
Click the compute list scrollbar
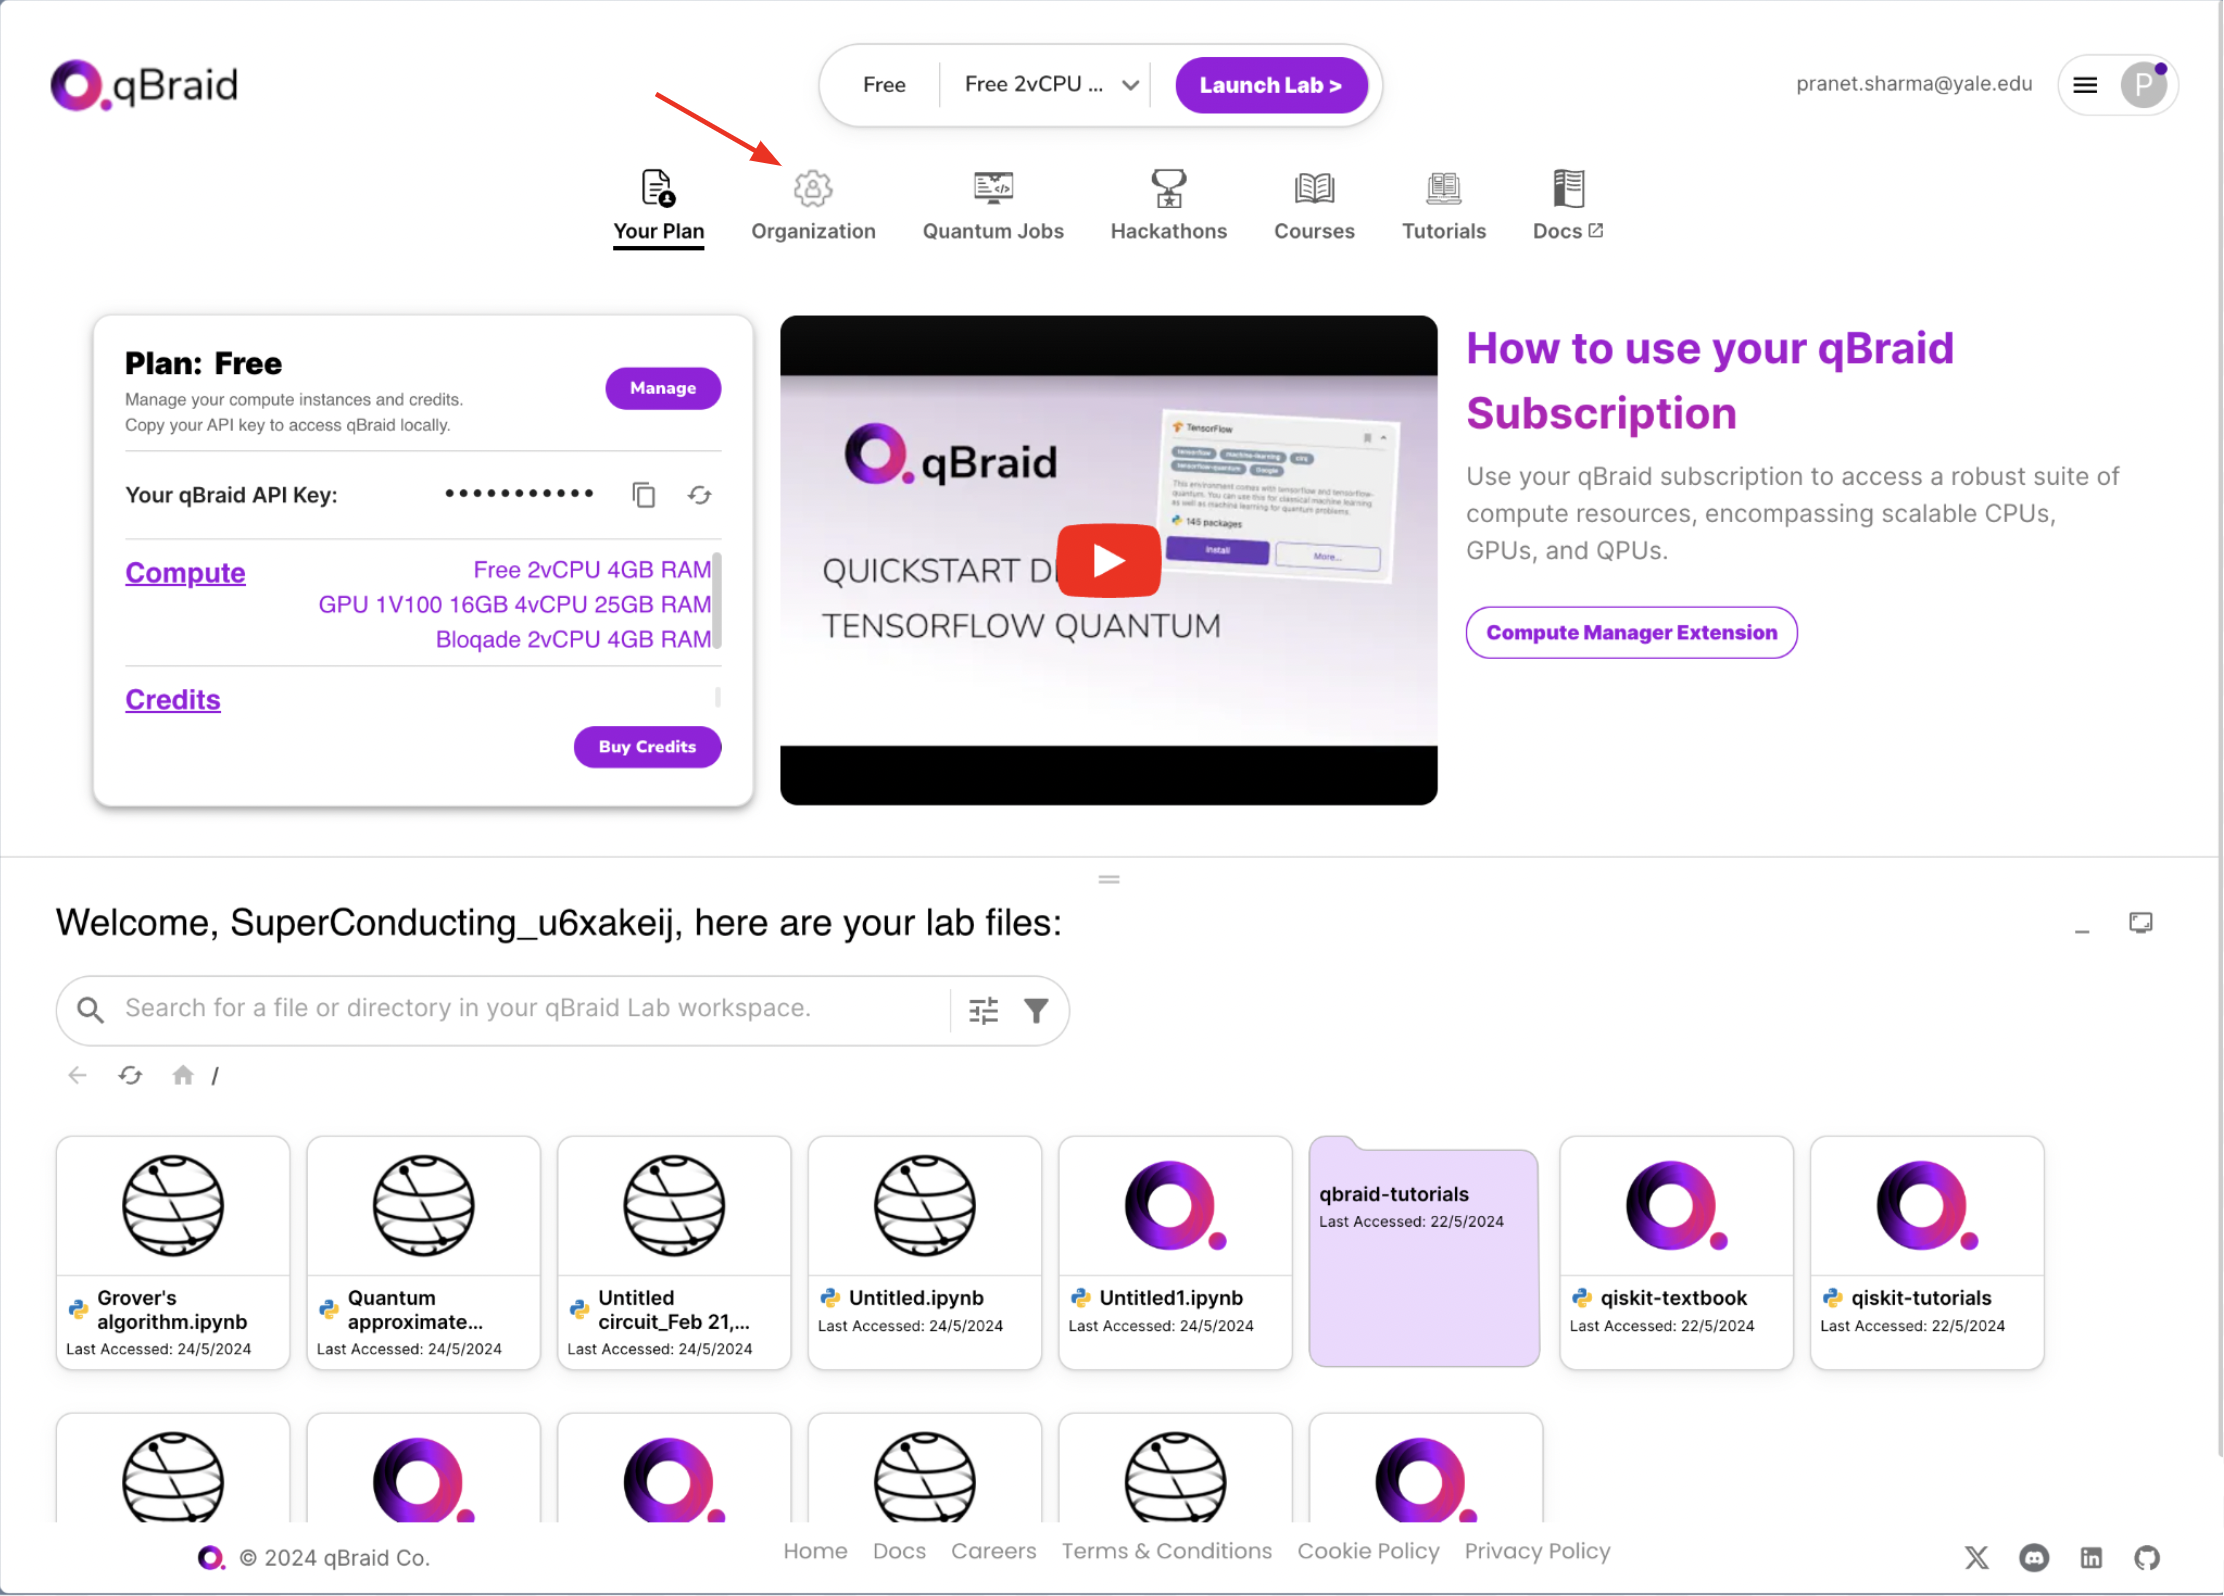pyautogui.click(x=717, y=600)
